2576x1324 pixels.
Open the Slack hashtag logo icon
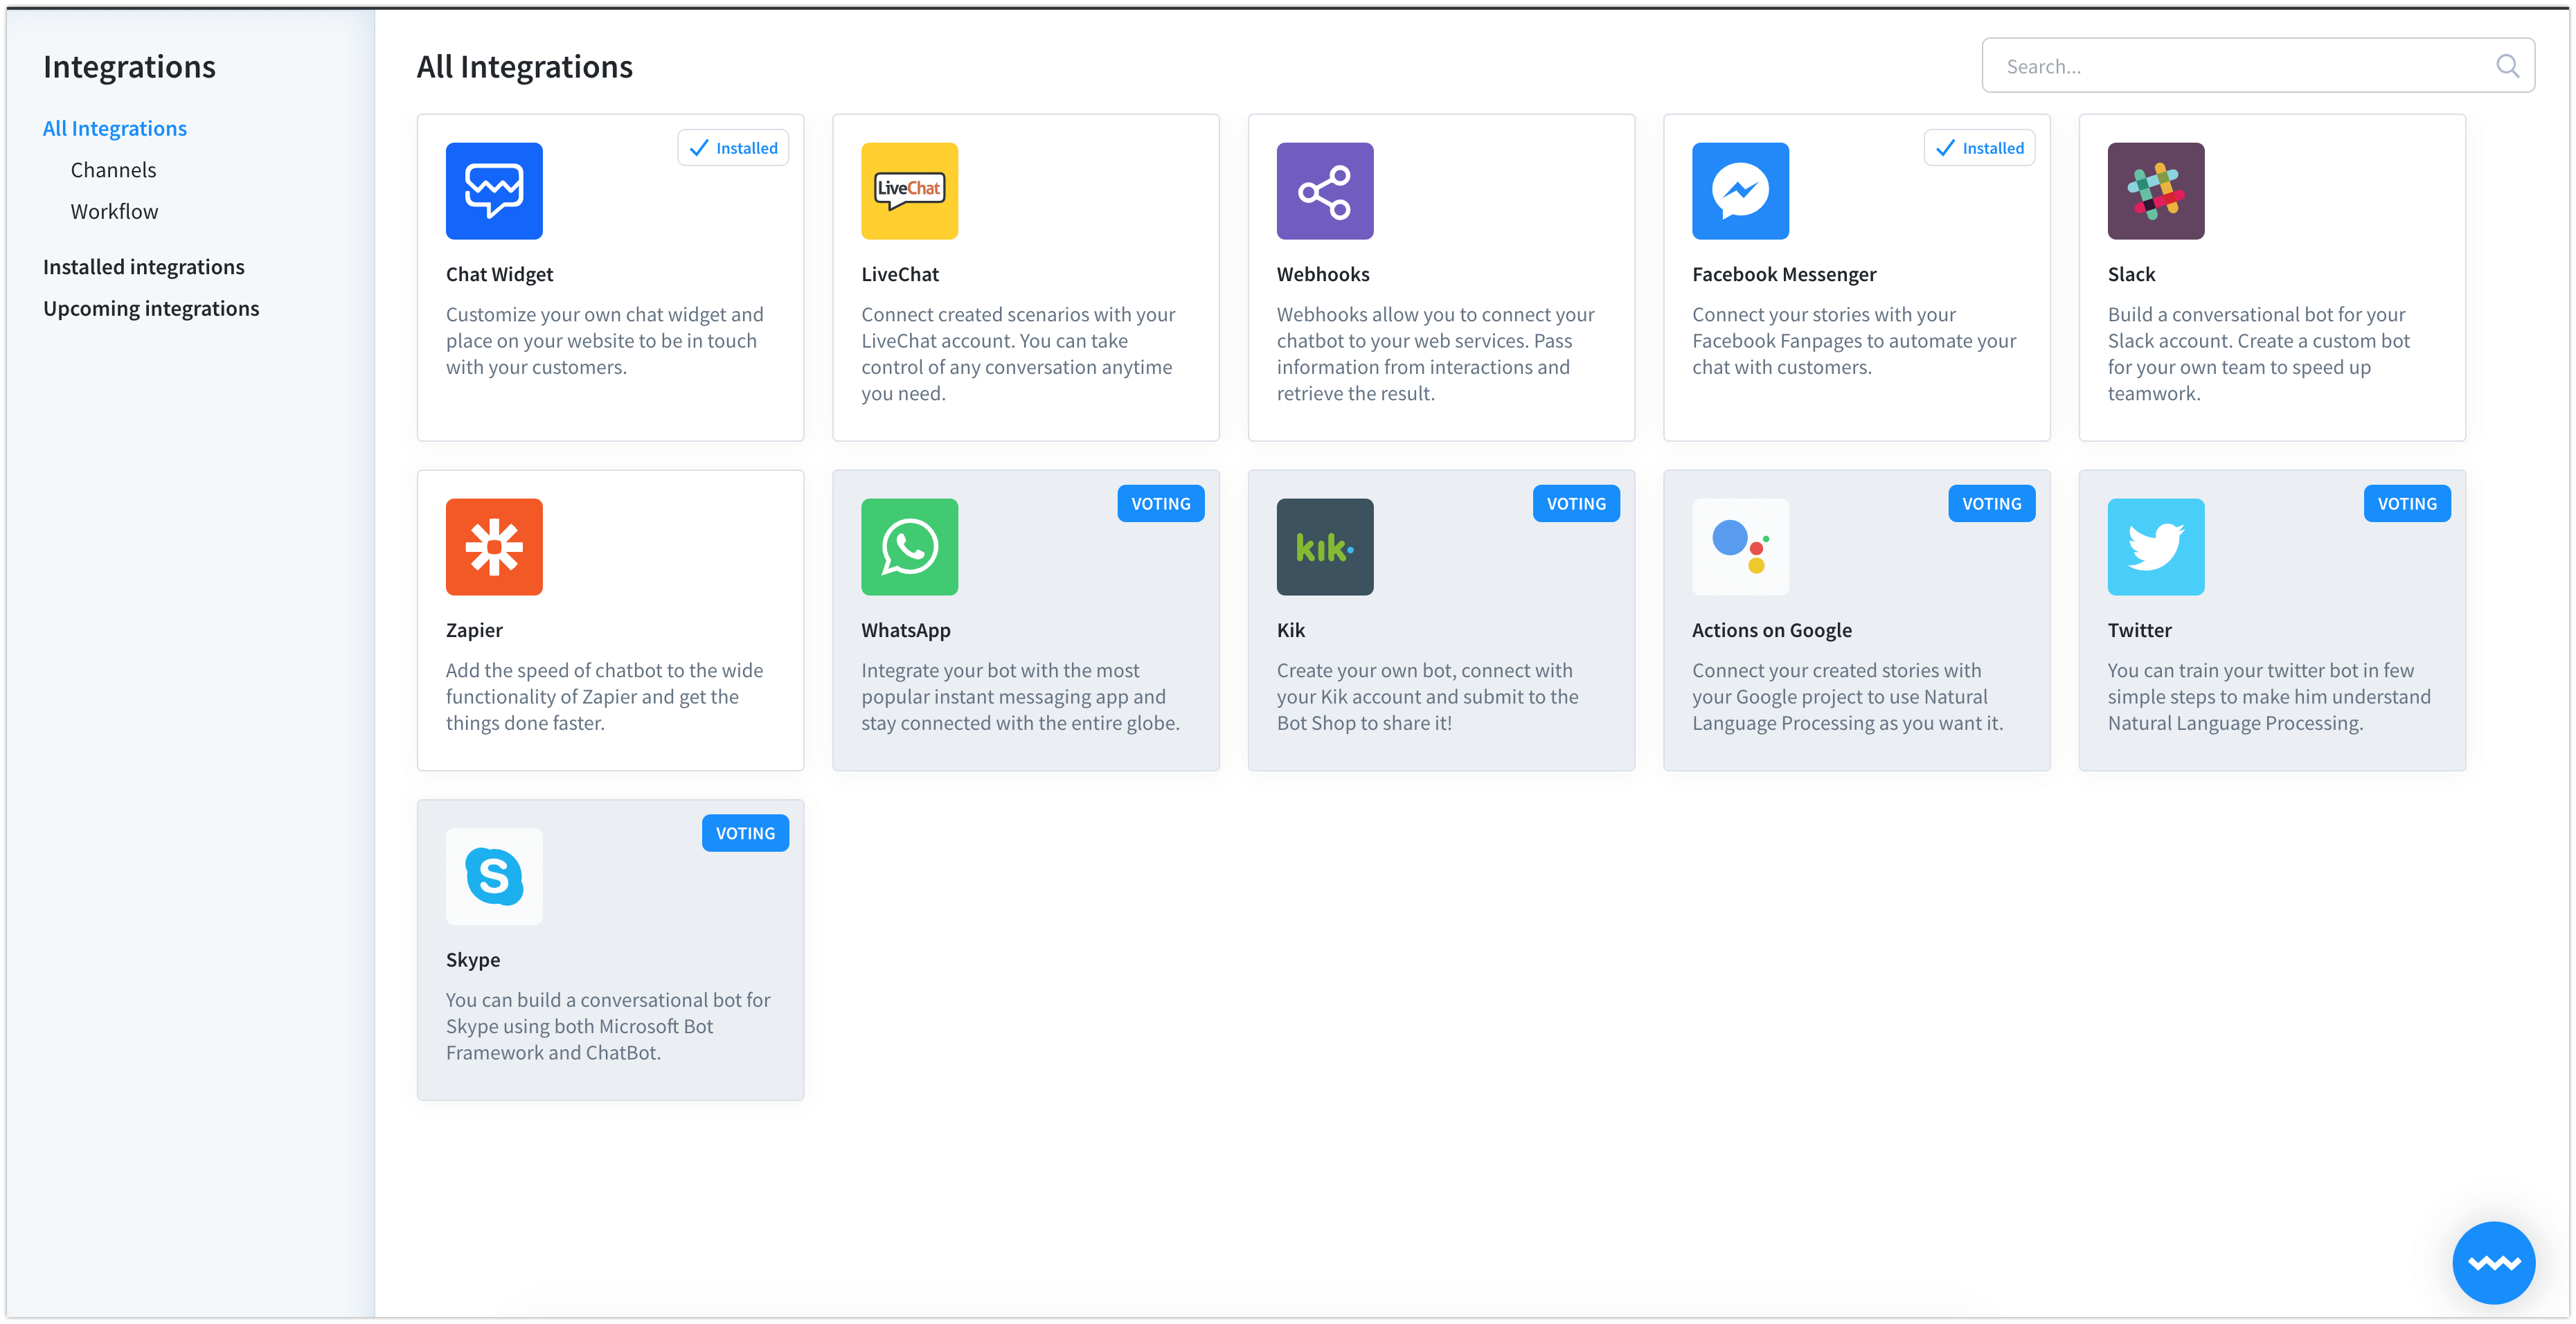[x=2156, y=191]
